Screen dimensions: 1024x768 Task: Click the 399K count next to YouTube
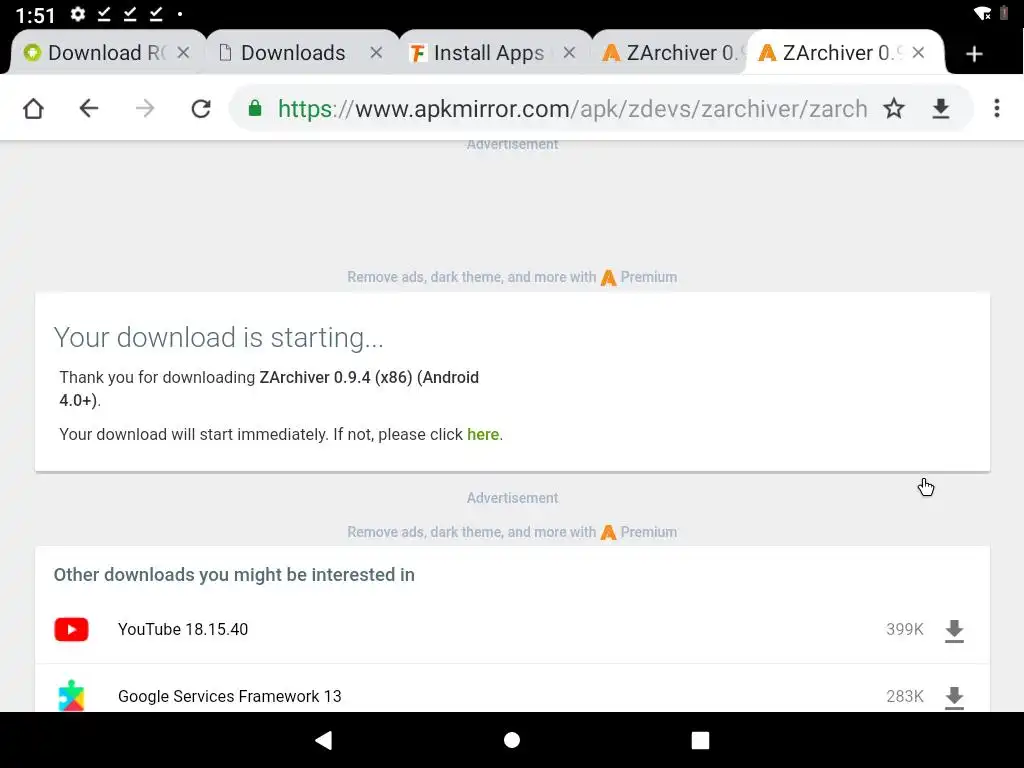click(x=904, y=630)
